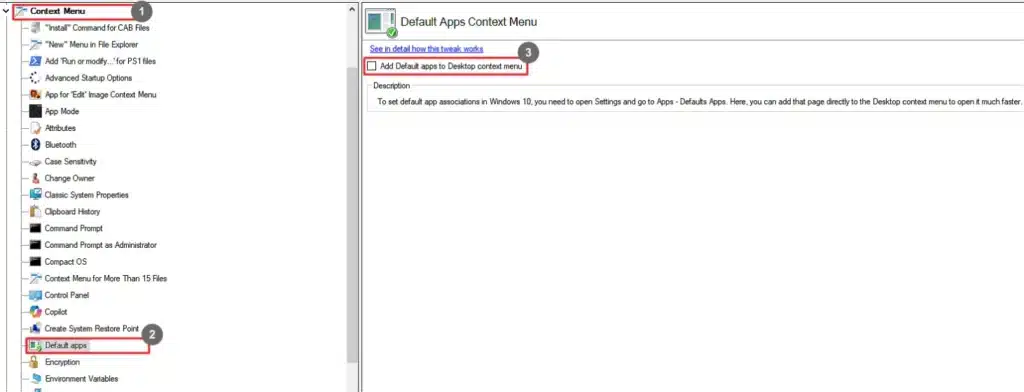
Task: Click the App for "Edit" Image Context Menu icon
Action: click(x=35, y=95)
